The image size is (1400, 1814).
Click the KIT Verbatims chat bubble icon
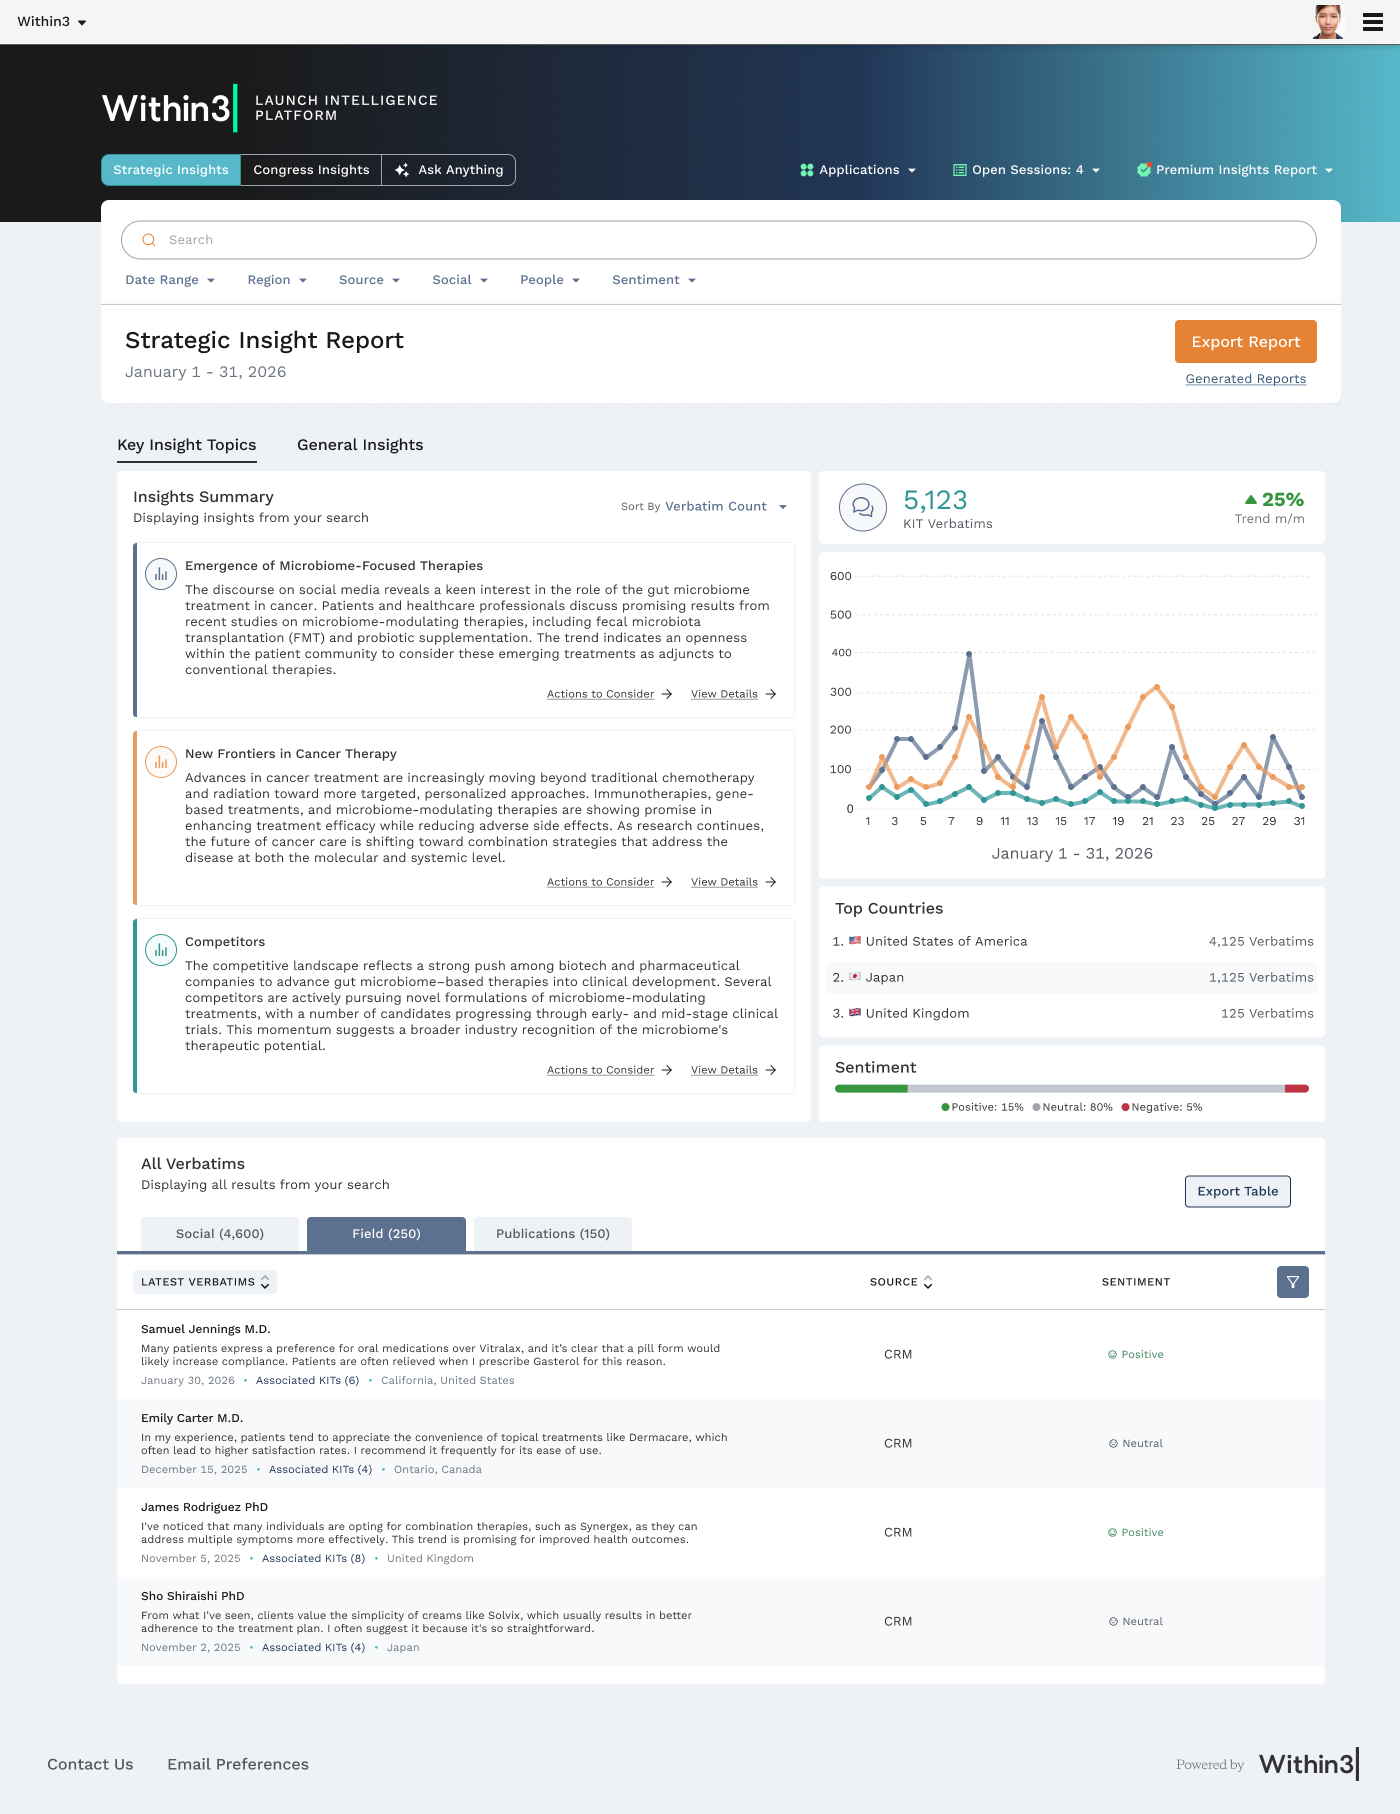click(x=862, y=508)
